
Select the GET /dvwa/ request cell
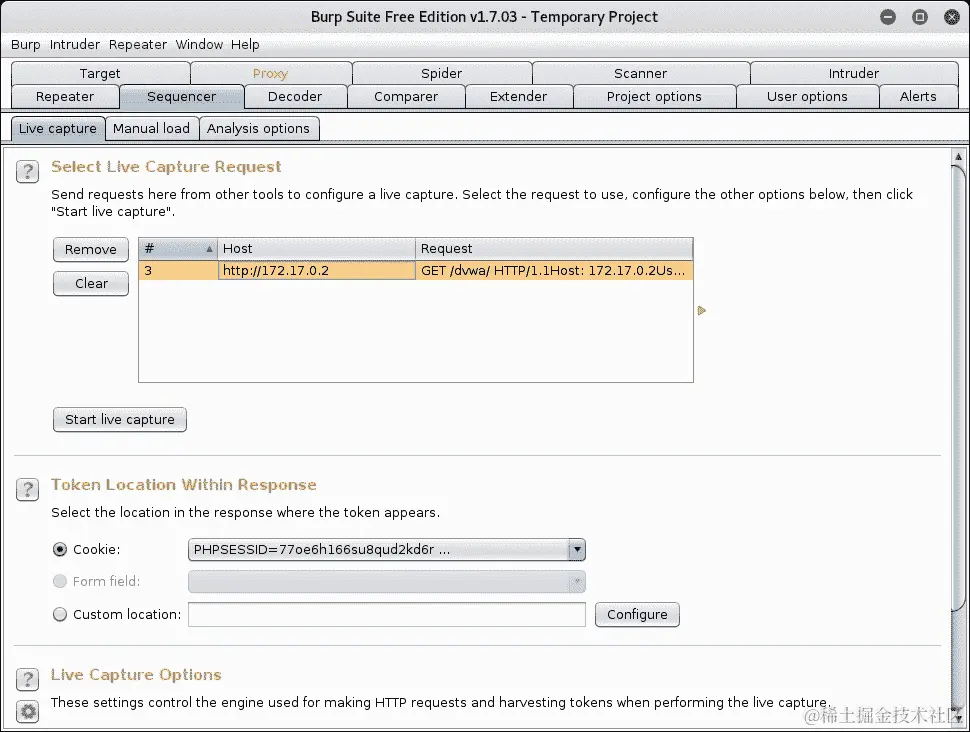[x=554, y=270]
